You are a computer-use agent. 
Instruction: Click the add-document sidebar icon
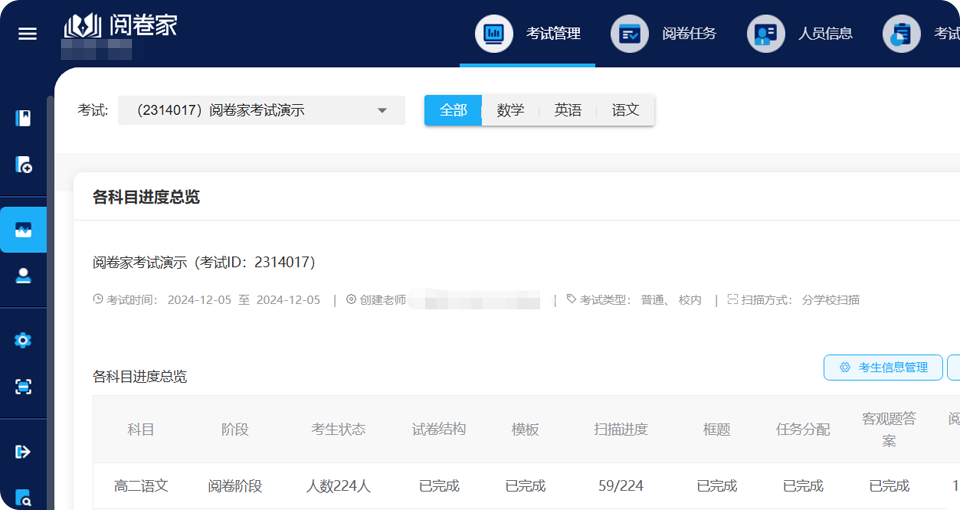23,165
